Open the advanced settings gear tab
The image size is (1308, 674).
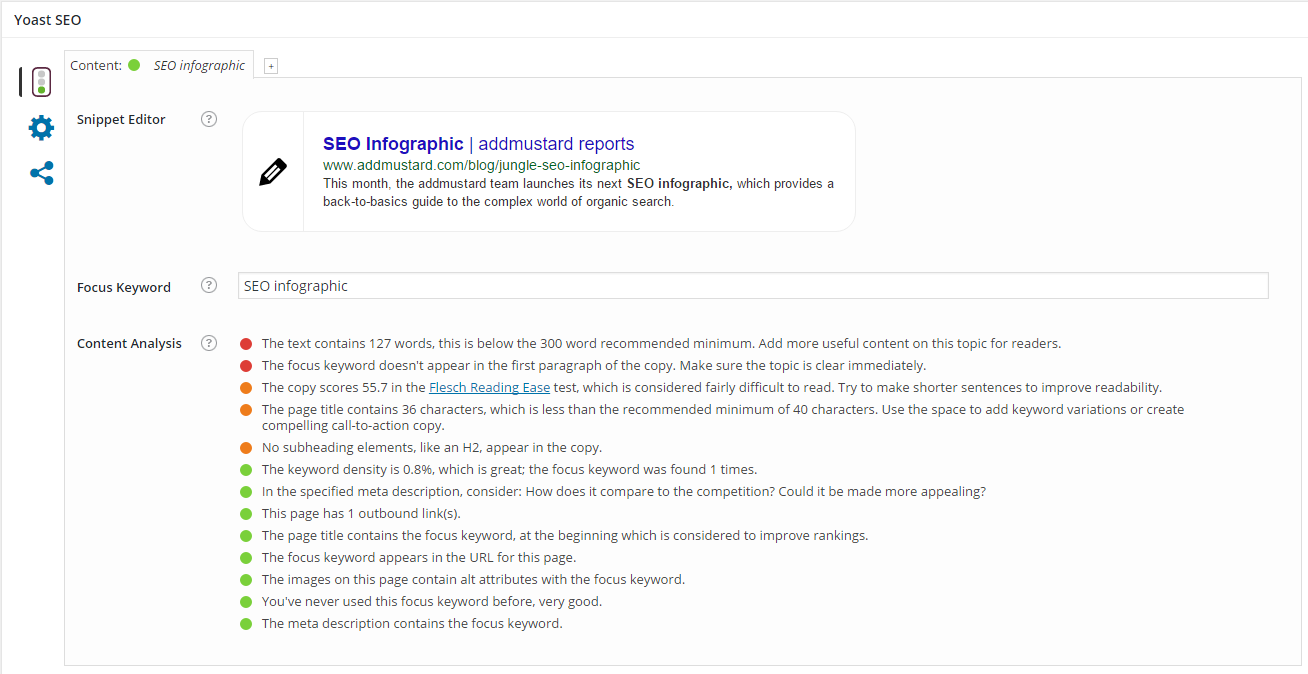click(x=41, y=127)
